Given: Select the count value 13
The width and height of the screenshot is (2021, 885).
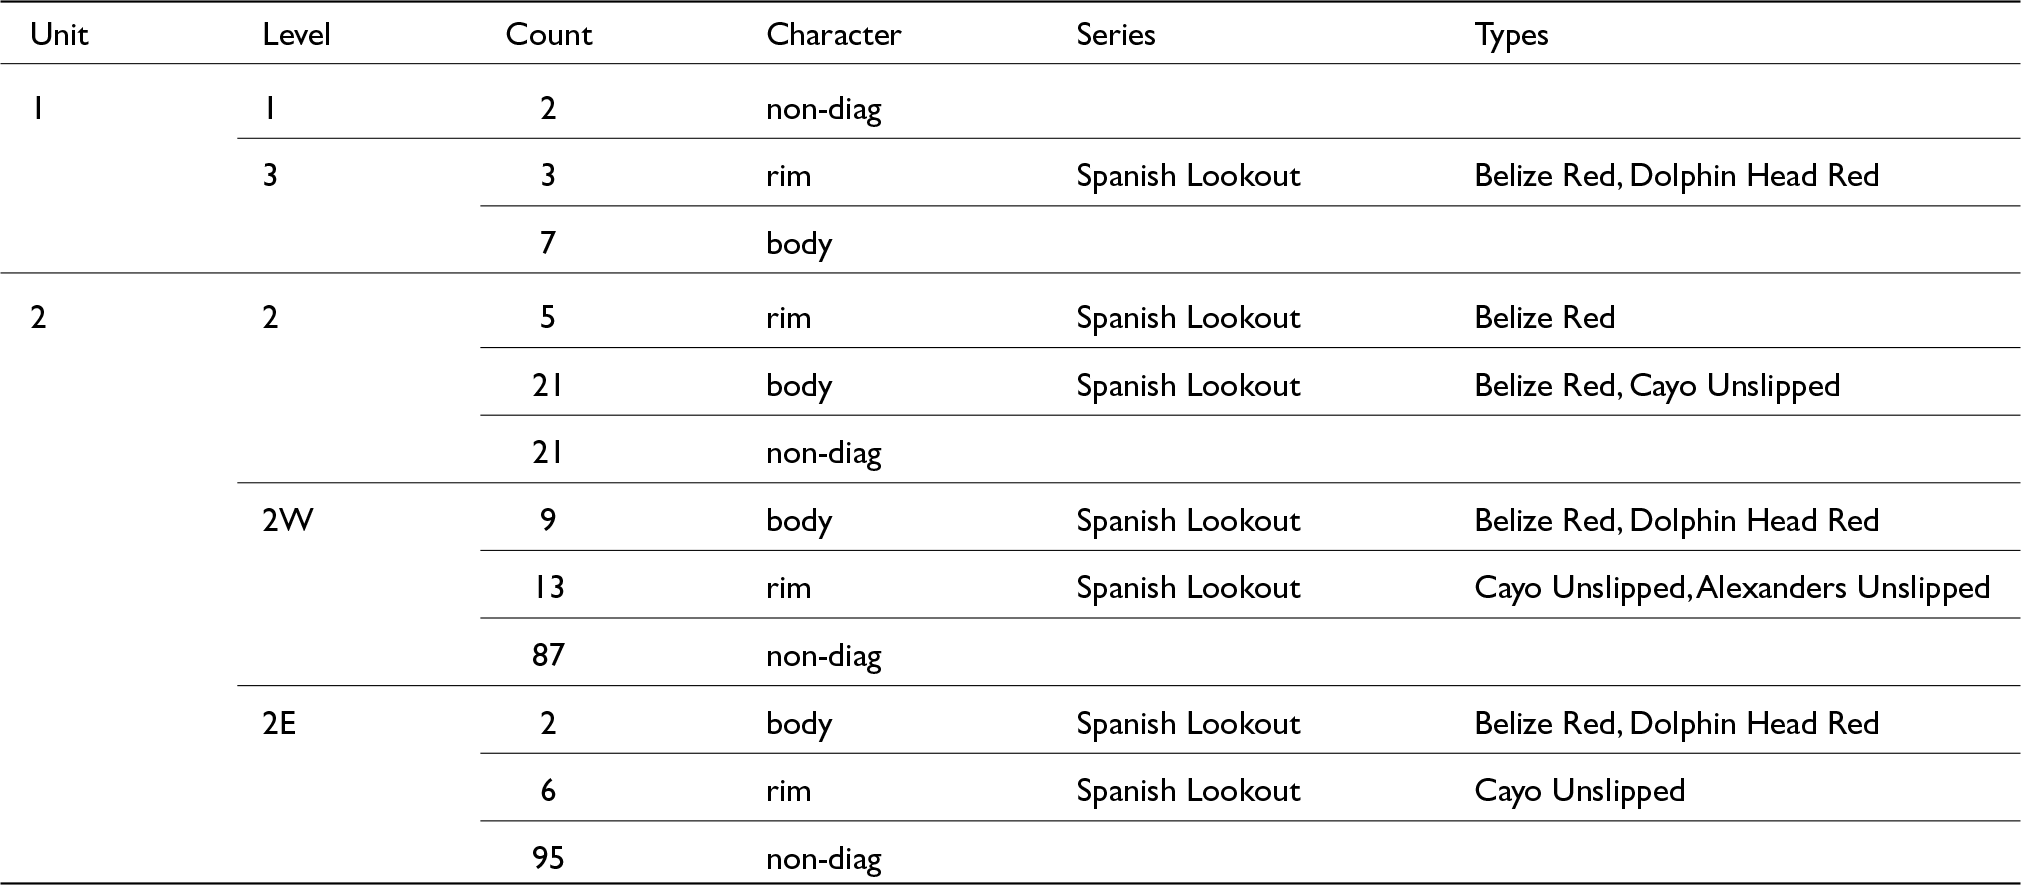Looking at the screenshot, I should click(x=548, y=587).
